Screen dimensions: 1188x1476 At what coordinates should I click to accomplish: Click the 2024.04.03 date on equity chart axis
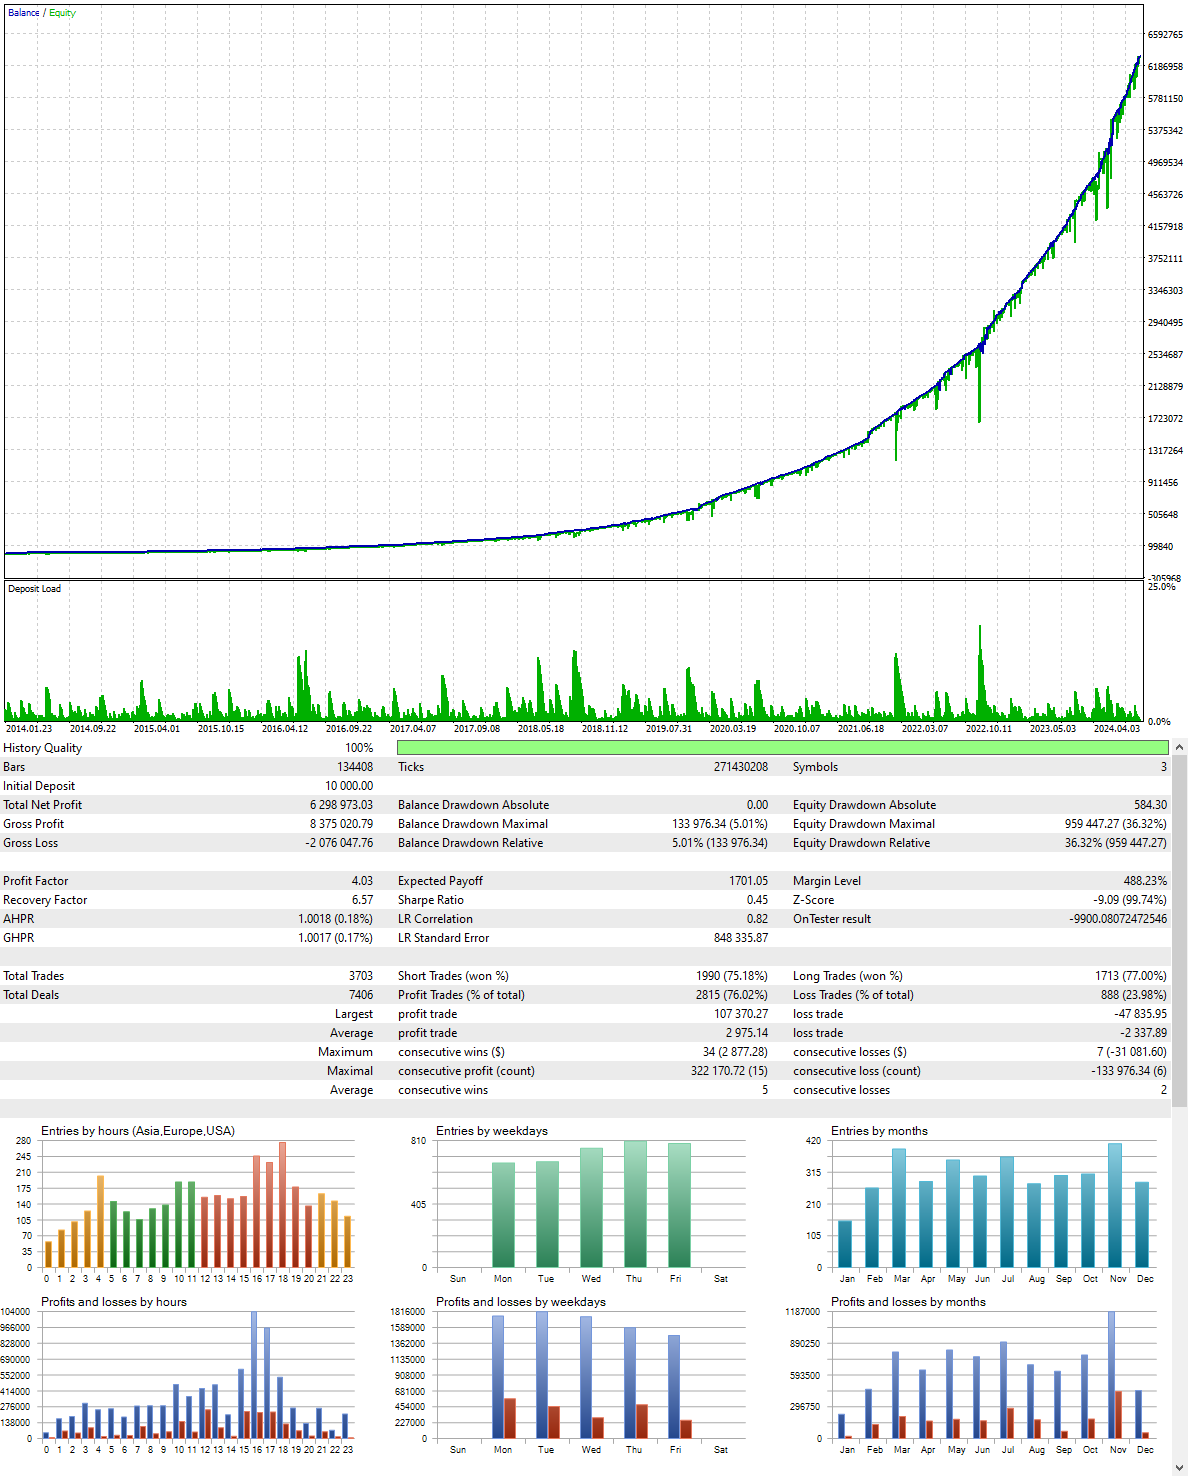[1117, 729]
